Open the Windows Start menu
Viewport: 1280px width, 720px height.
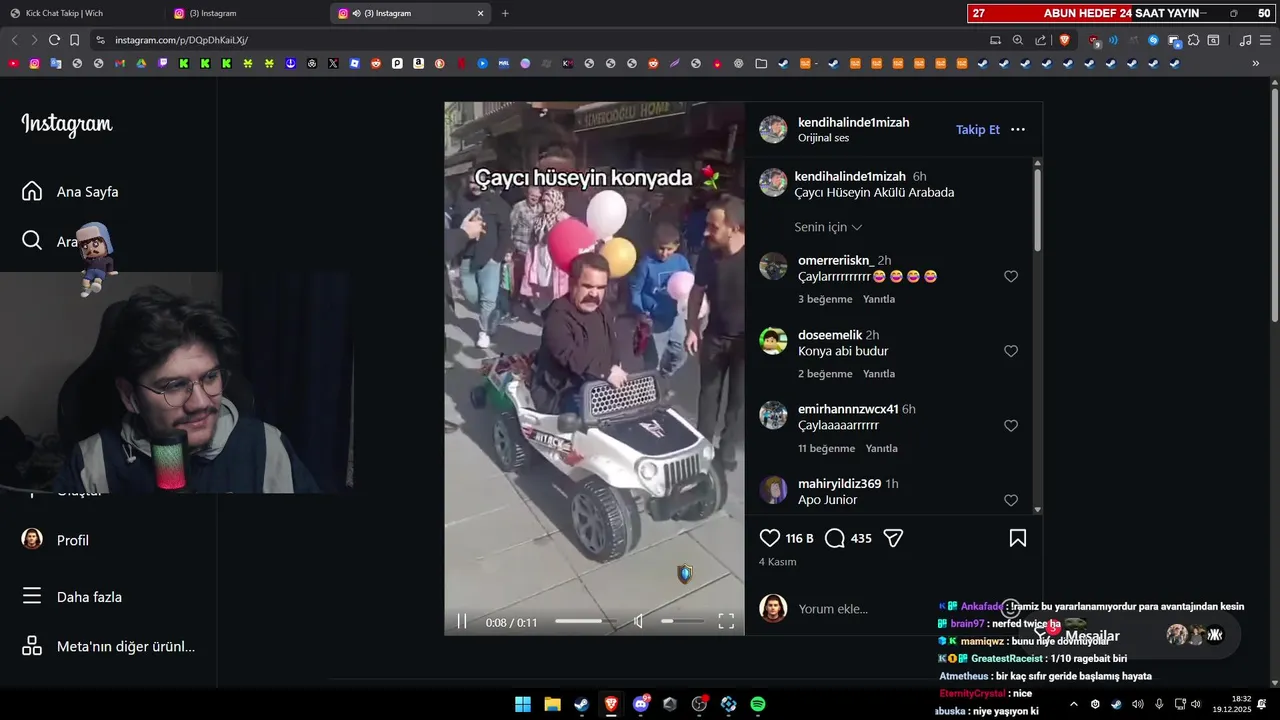pyautogui.click(x=523, y=704)
